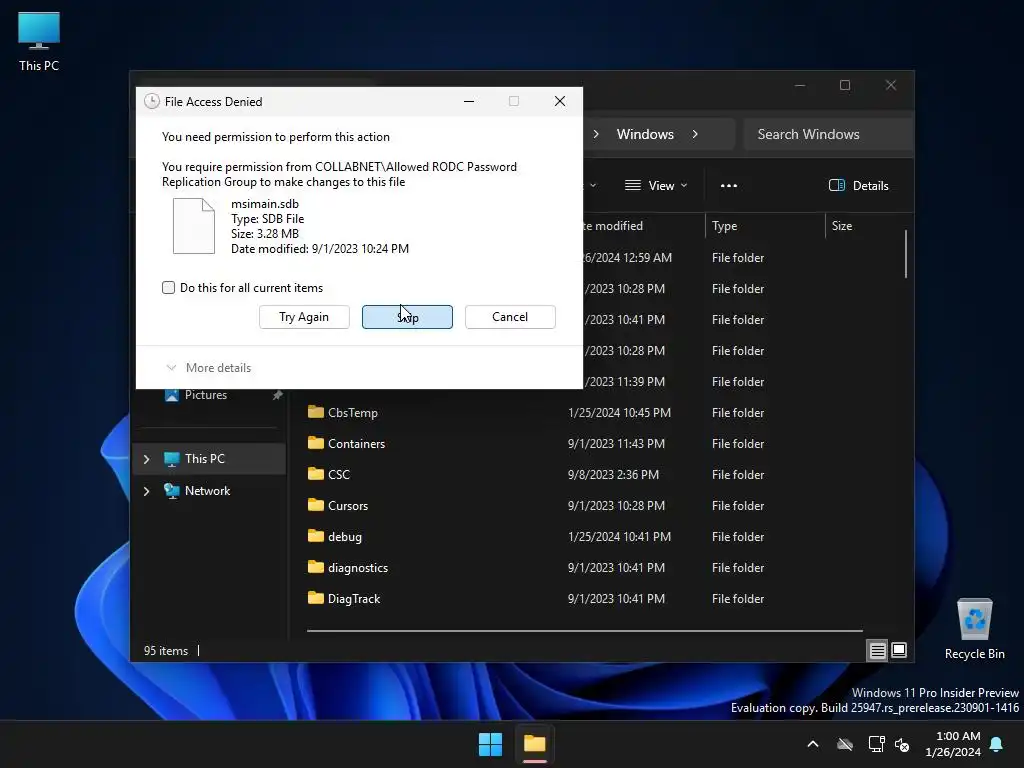Click the Cursors folder icon

[315, 505]
